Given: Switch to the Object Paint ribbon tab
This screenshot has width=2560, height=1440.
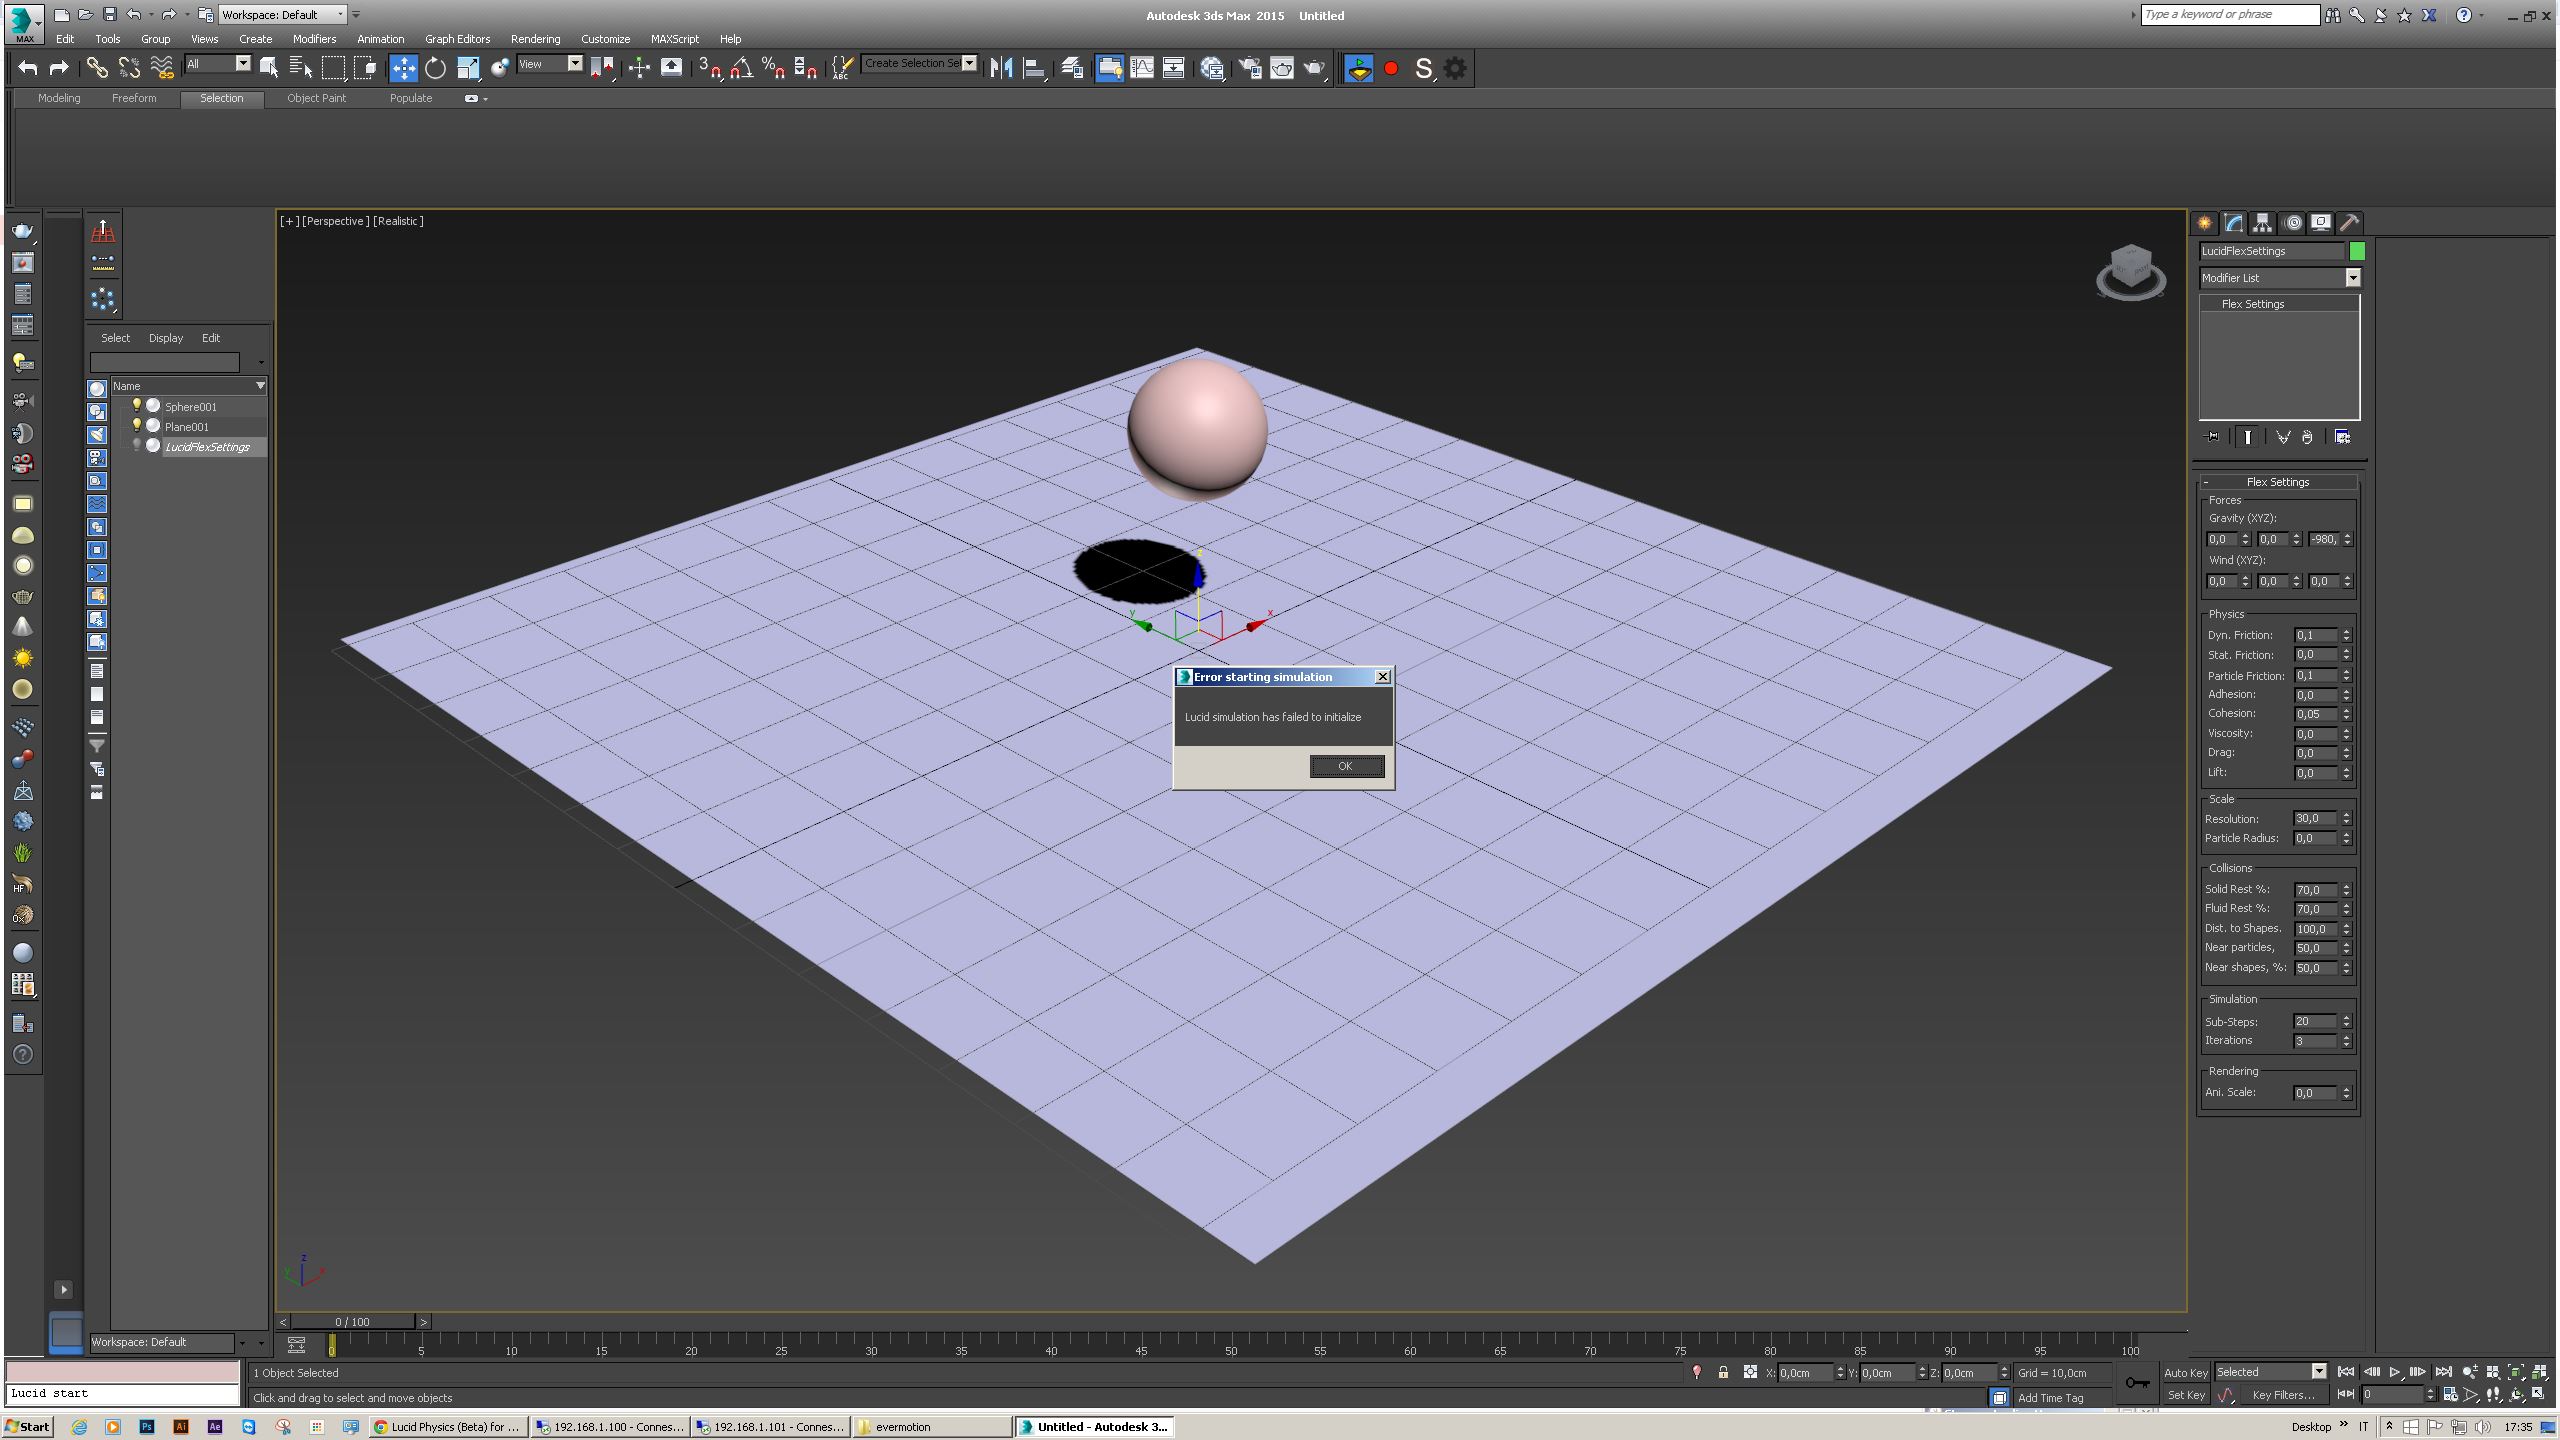Looking at the screenshot, I should (x=316, y=98).
